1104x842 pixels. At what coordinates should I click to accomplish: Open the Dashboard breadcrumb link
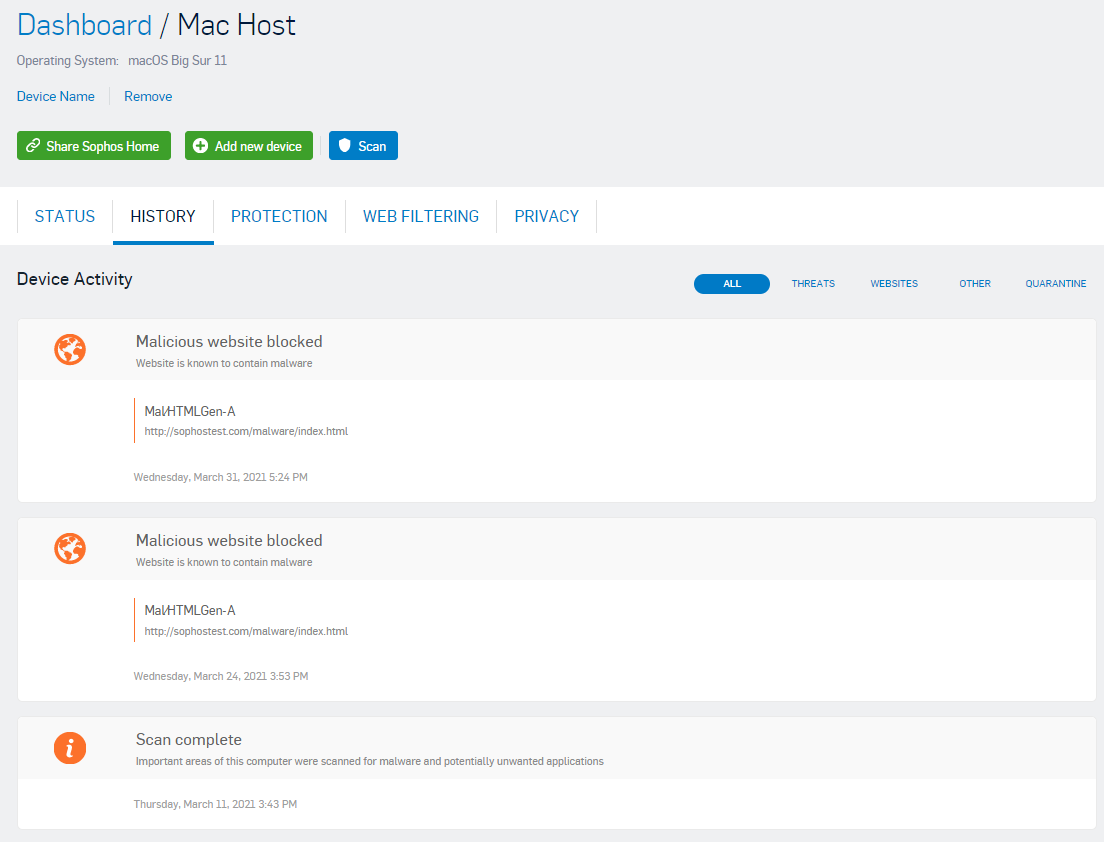84,25
